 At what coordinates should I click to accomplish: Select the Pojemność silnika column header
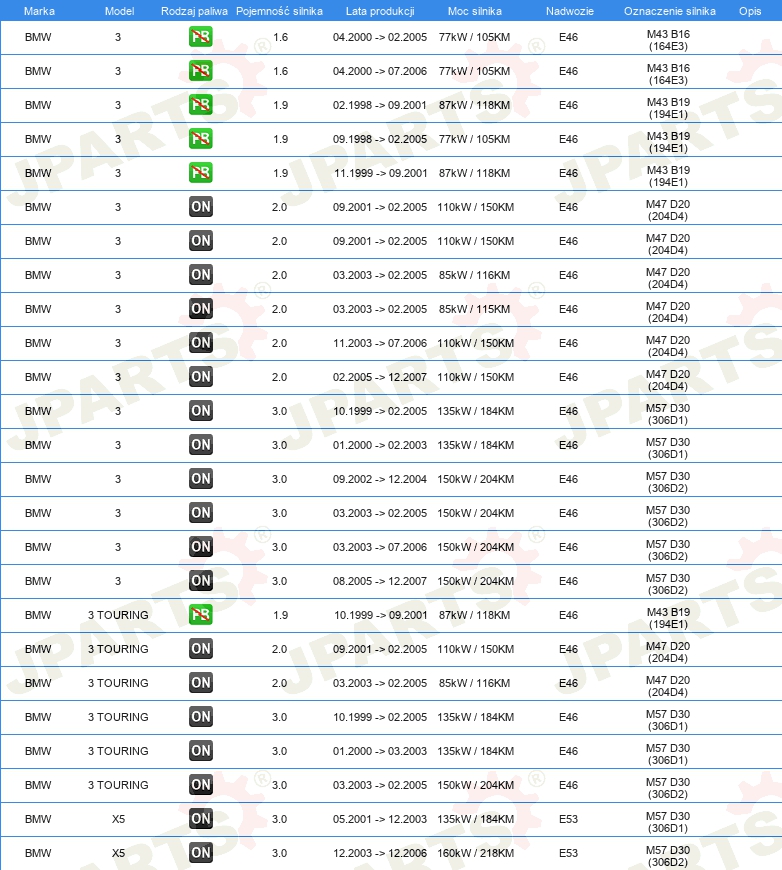[279, 11]
